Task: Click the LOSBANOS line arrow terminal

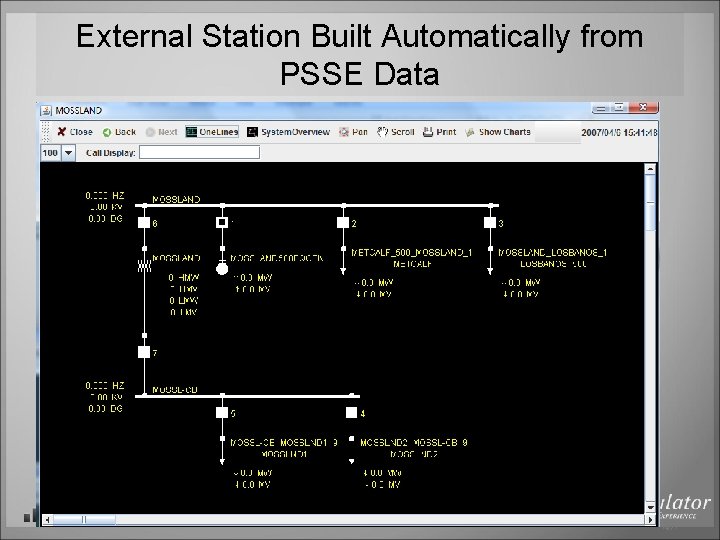Action: 490,271
